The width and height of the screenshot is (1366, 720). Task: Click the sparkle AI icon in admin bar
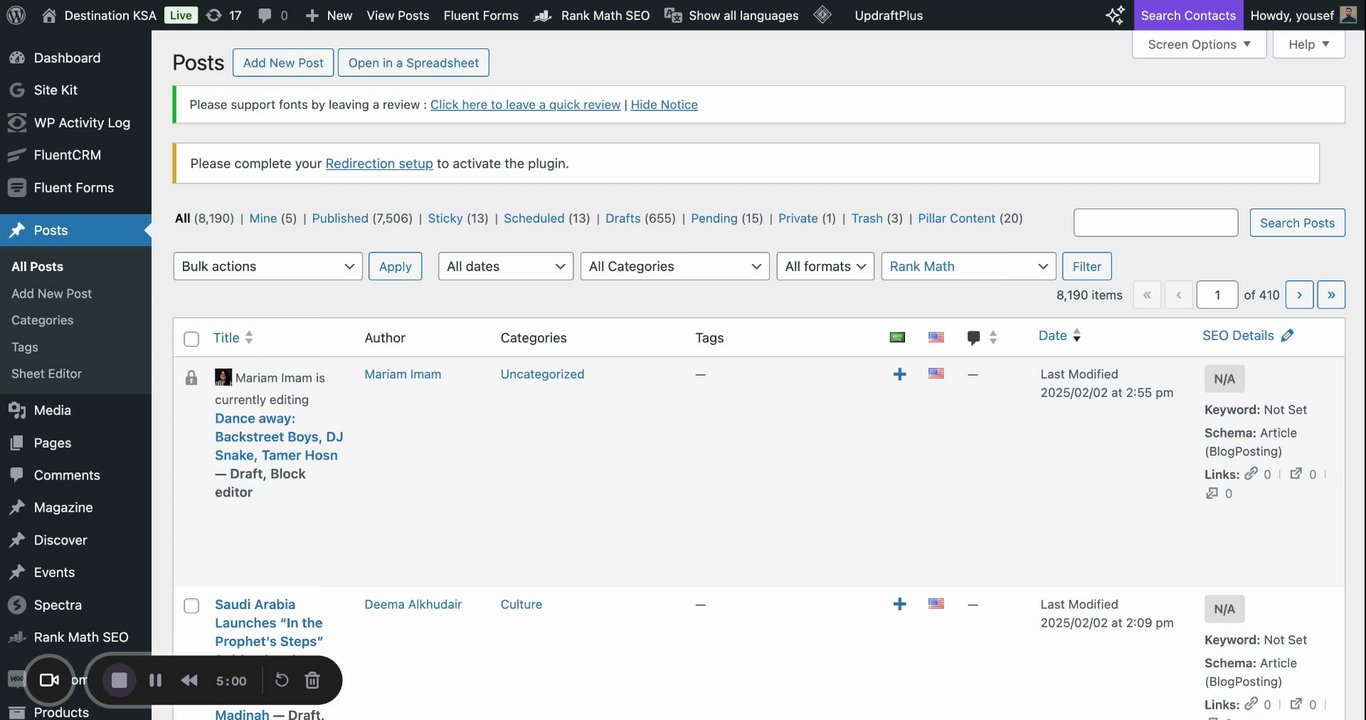1115,15
